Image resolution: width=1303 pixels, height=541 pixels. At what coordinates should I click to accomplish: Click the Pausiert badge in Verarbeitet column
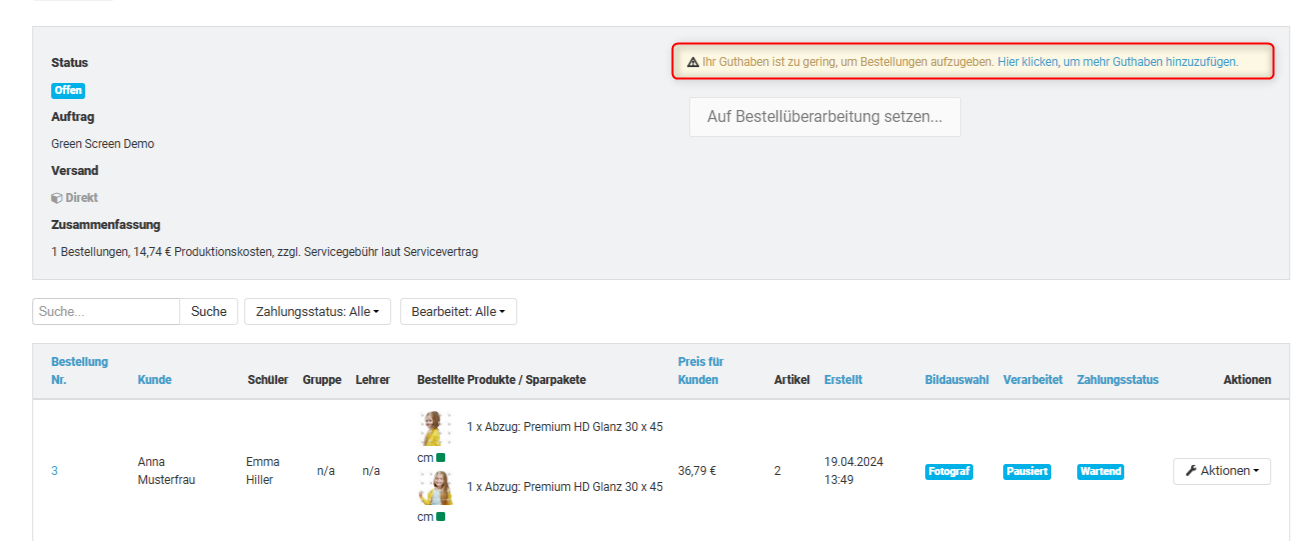[x=1027, y=471]
